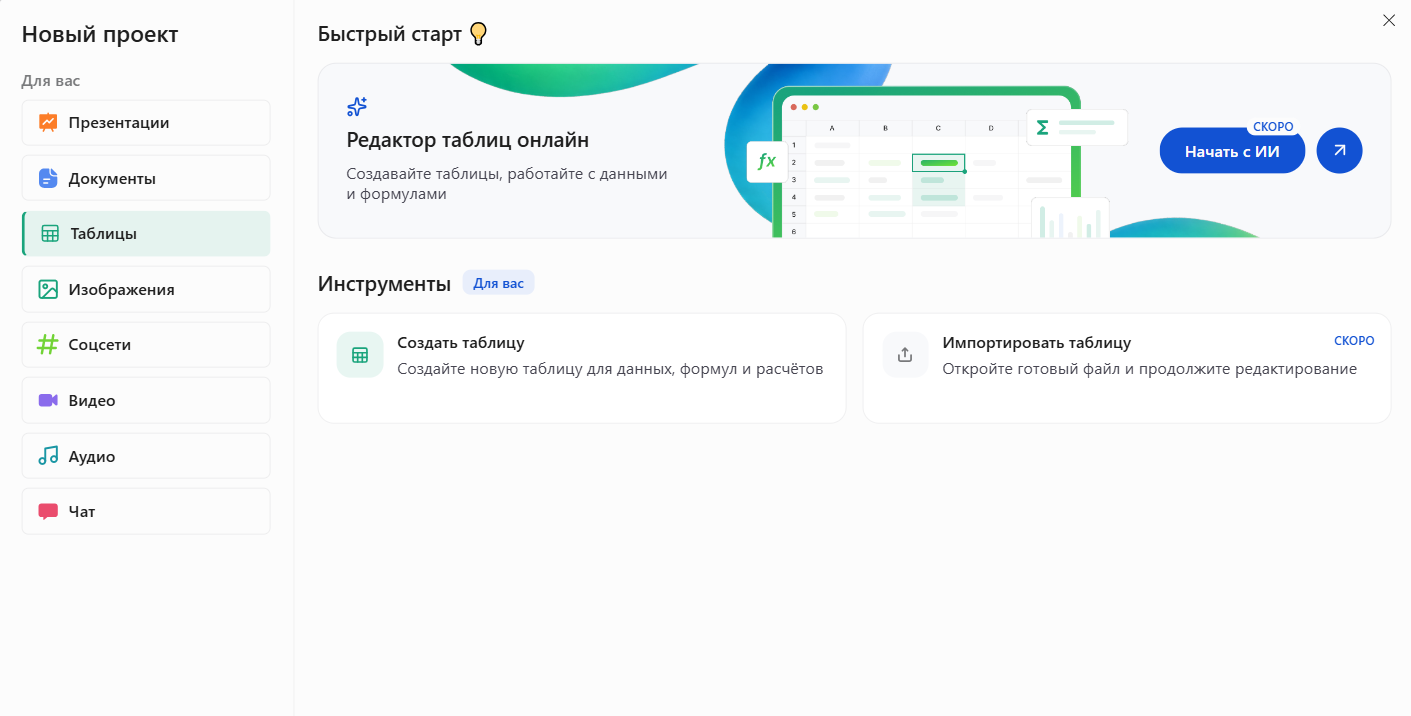Click the Для вас badge near Инструменты
This screenshot has width=1411, height=716.
[498, 283]
